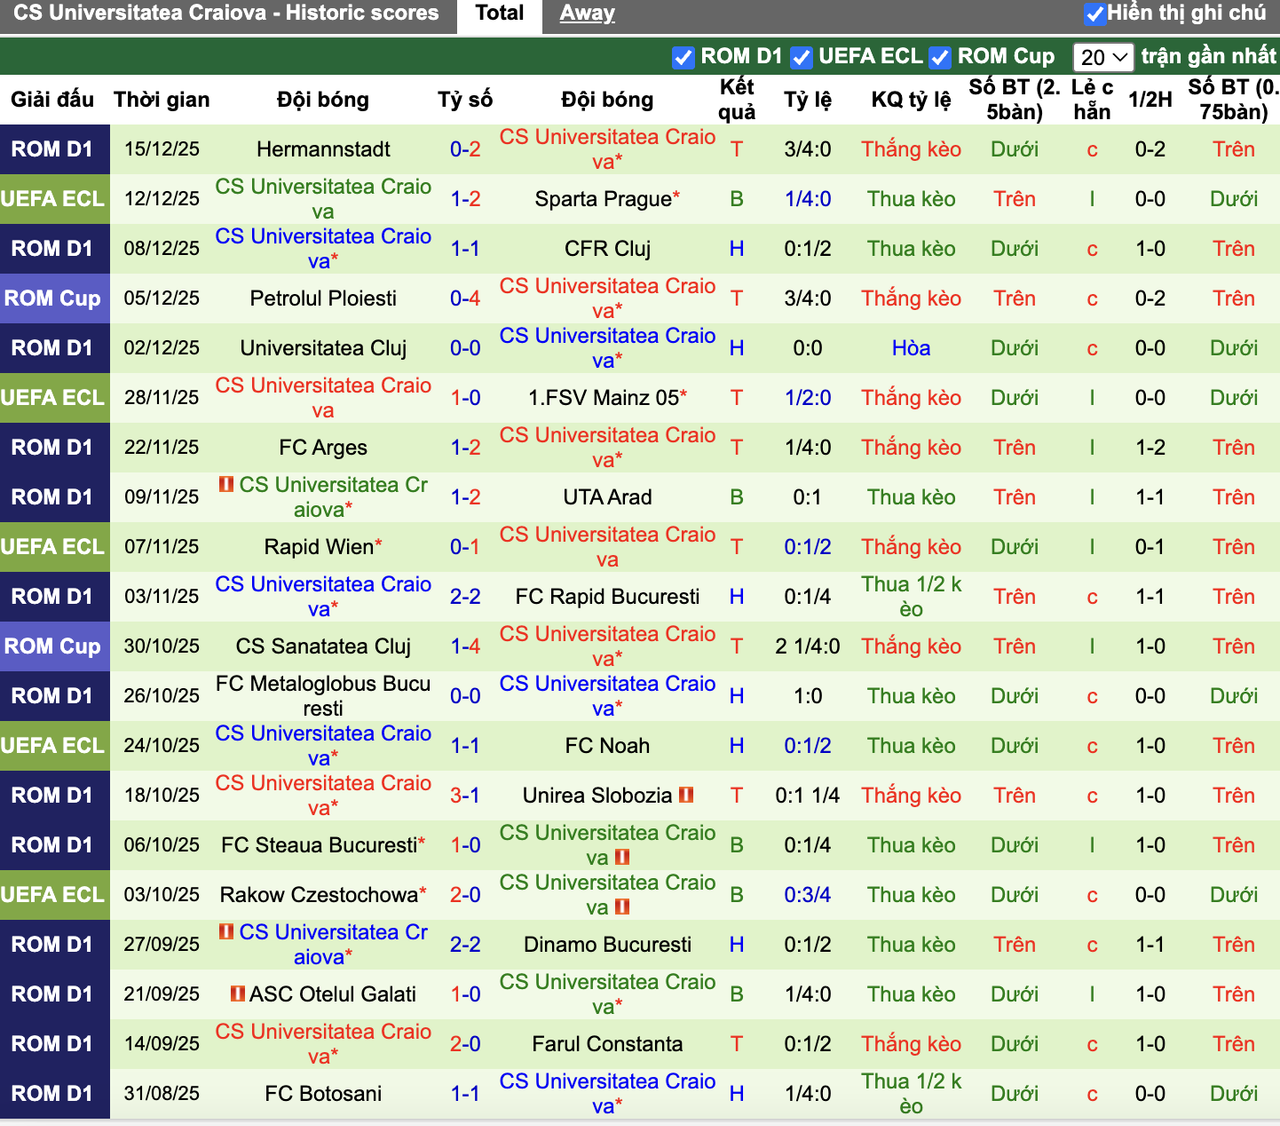Click the date 31/08/25
Viewport: 1280px width, 1126px height.
162,1094
